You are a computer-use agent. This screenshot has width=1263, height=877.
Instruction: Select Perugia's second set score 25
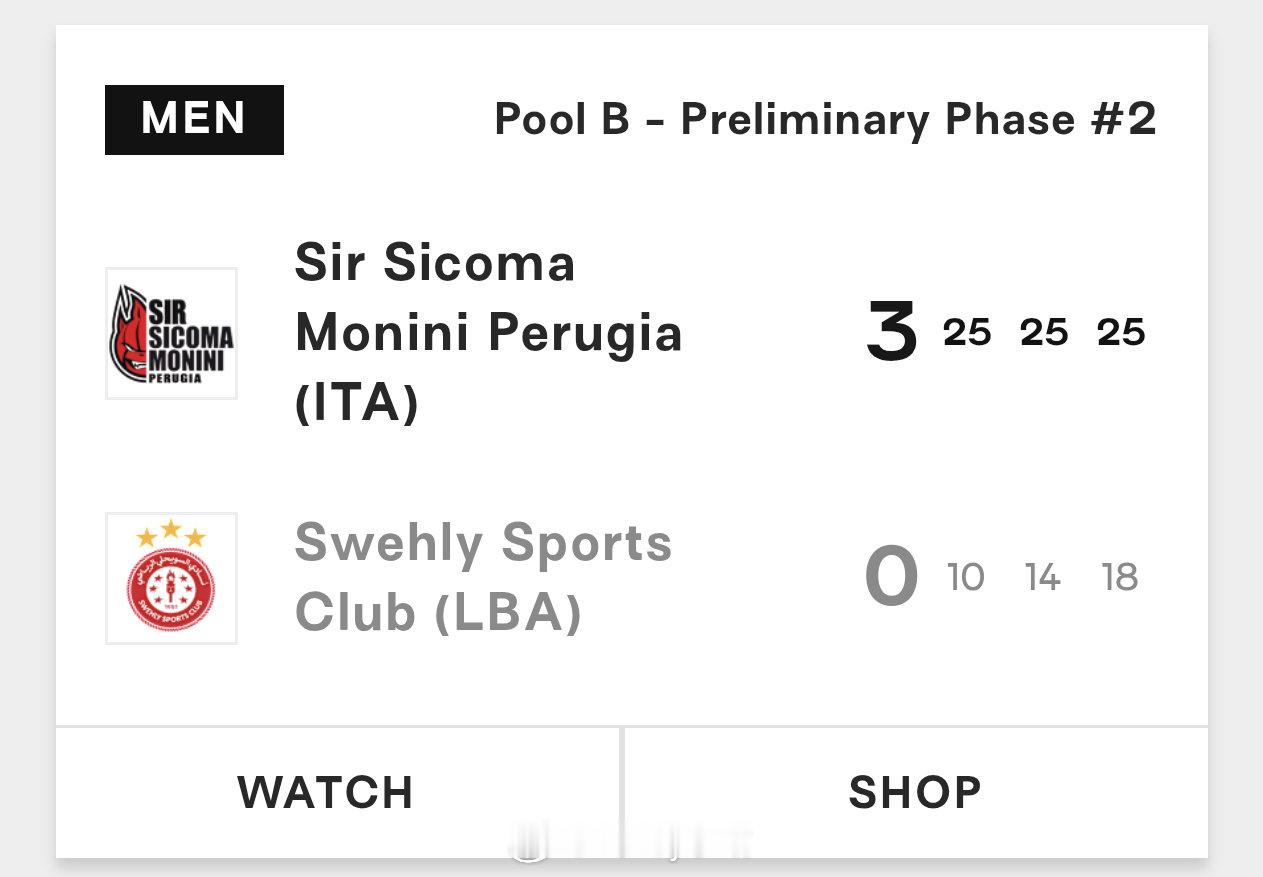pos(1044,333)
